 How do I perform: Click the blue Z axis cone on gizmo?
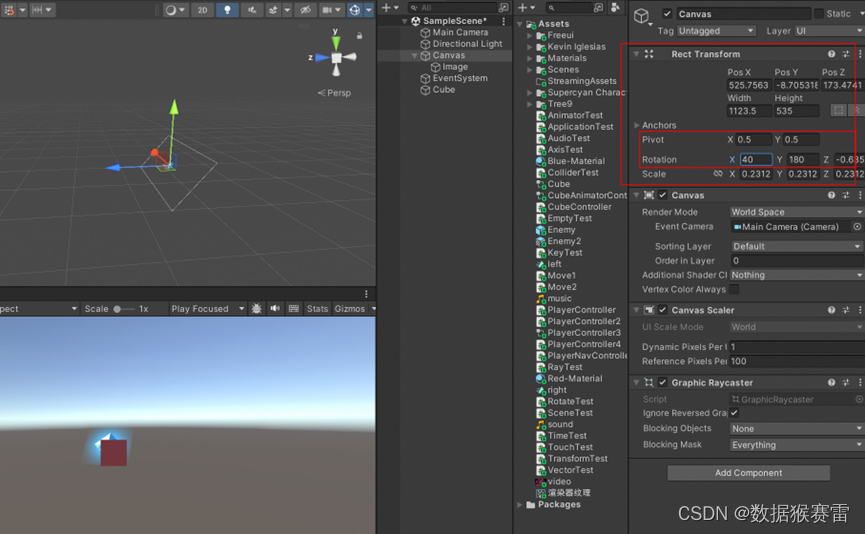coord(322,57)
